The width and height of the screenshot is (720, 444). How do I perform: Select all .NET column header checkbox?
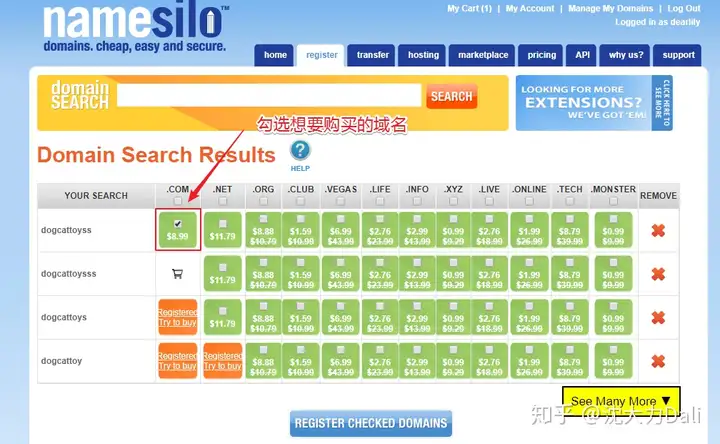(223, 201)
